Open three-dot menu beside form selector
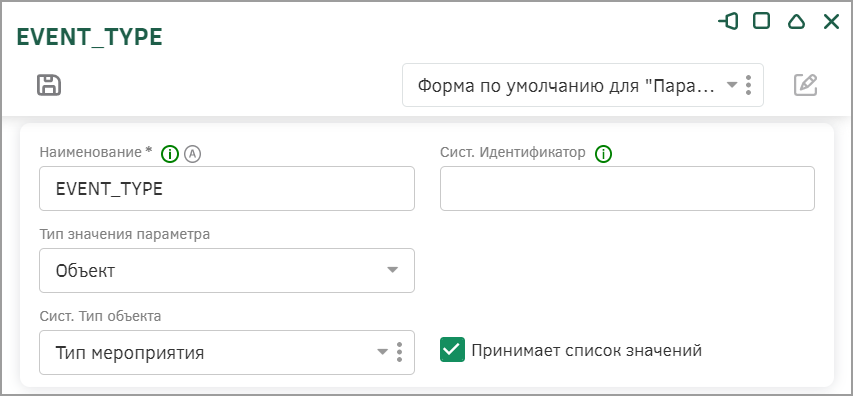The height and width of the screenshot is (396, 853). (749, 85)
